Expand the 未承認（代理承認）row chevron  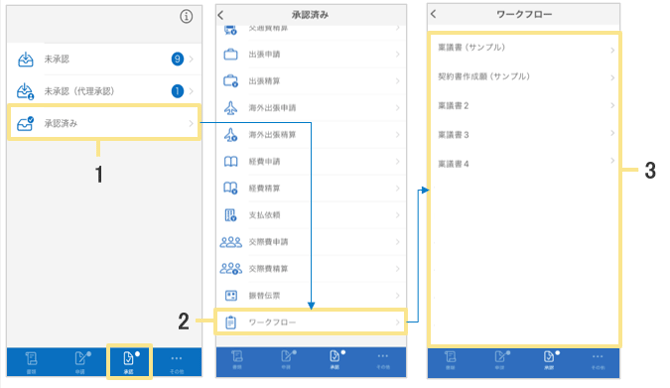(x=191, y=91)
